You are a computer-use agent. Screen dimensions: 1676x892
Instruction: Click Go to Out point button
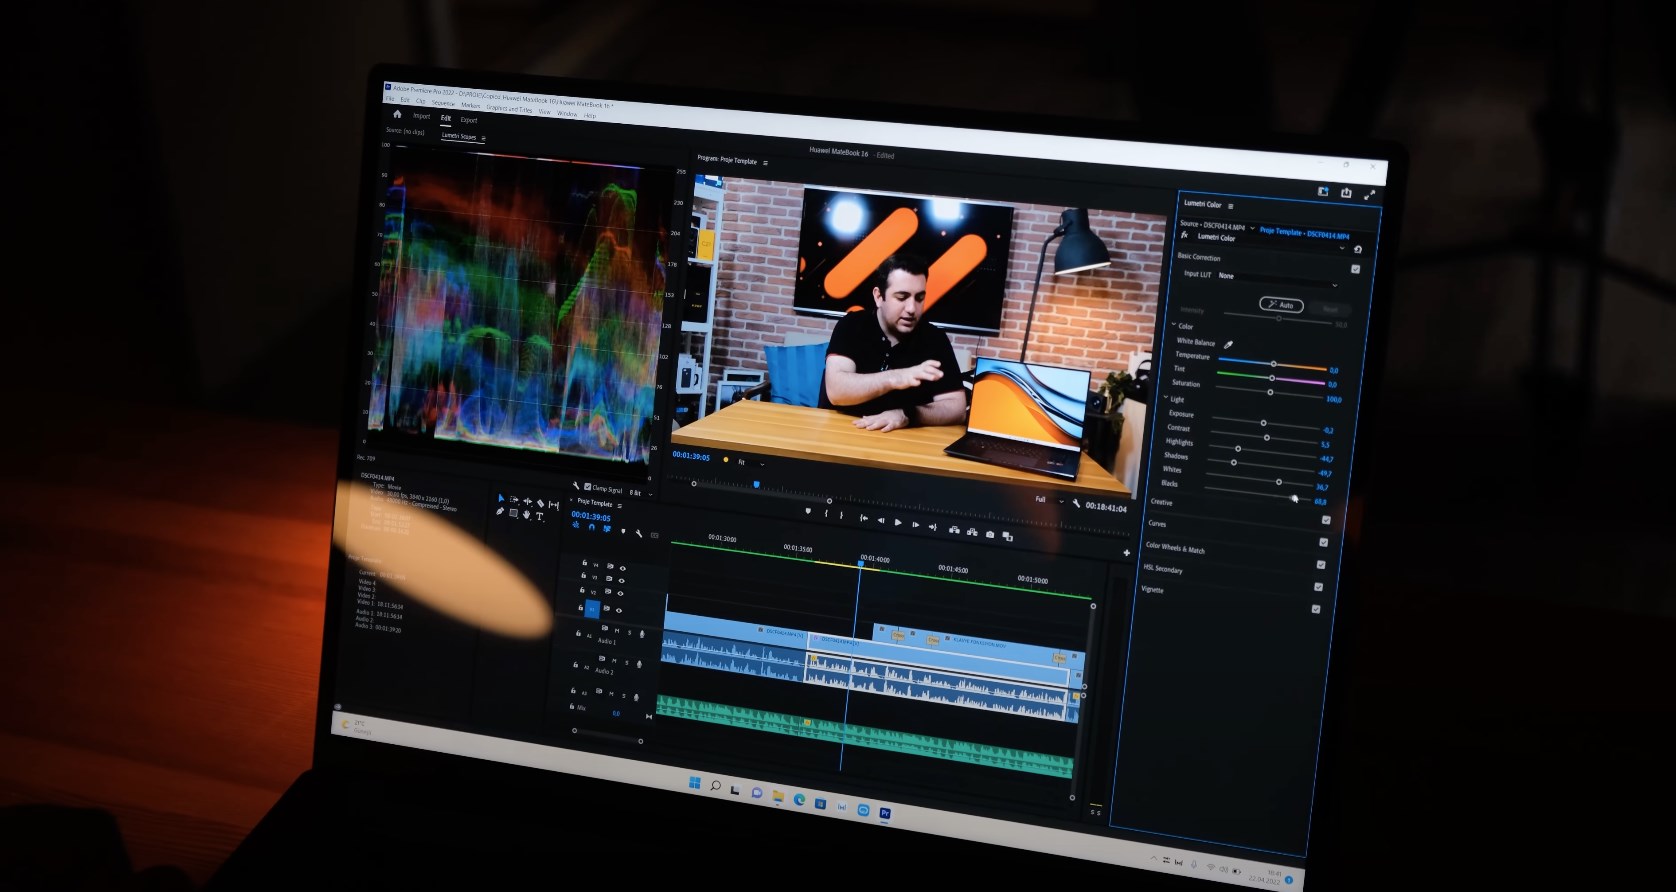[x=933, y=527]
